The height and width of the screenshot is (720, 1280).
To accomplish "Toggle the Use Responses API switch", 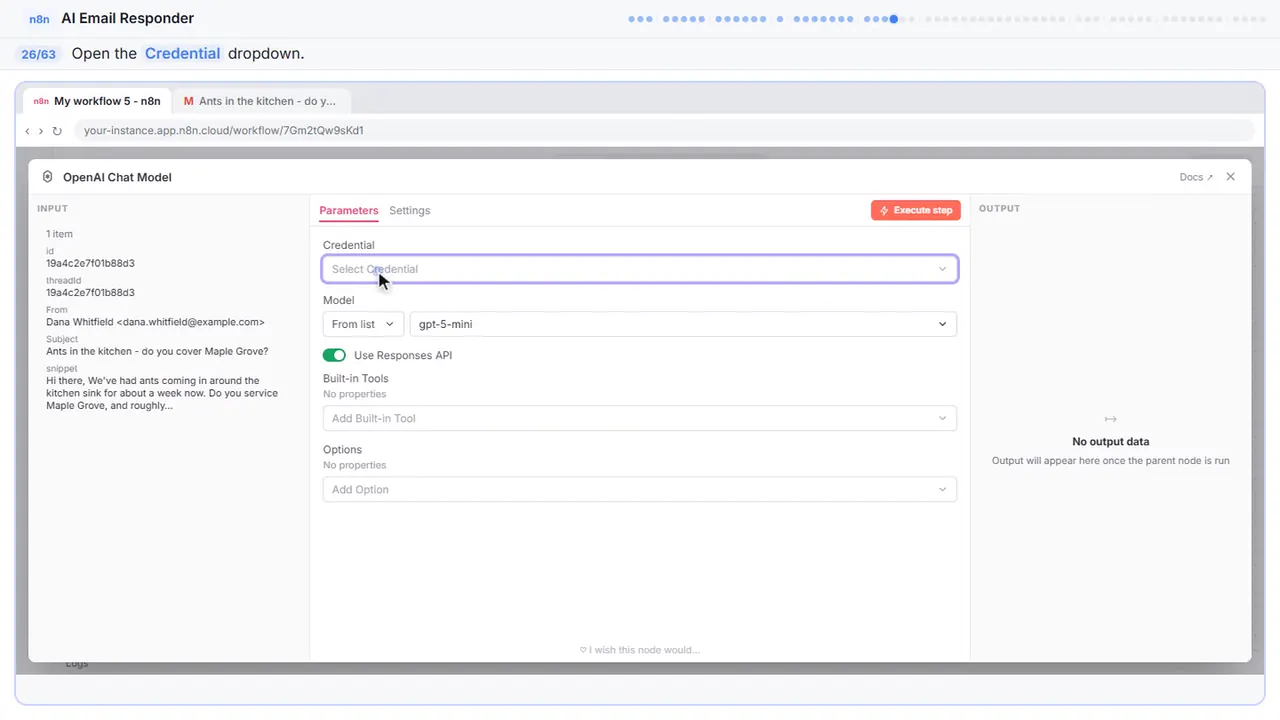I will coord(334,355).
